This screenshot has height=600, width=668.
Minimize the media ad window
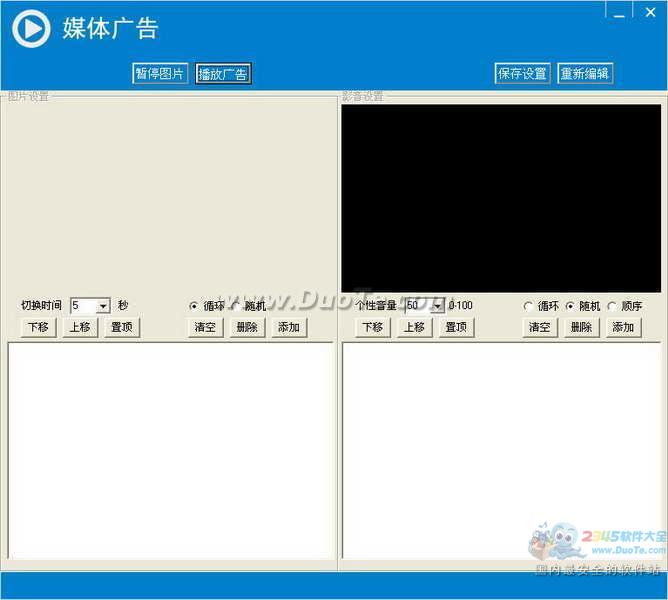tap(621, 11)
